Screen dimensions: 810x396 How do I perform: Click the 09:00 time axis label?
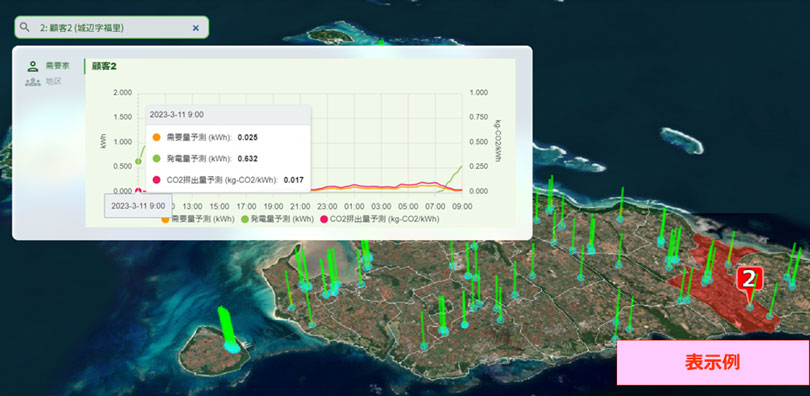pos(462,206)
